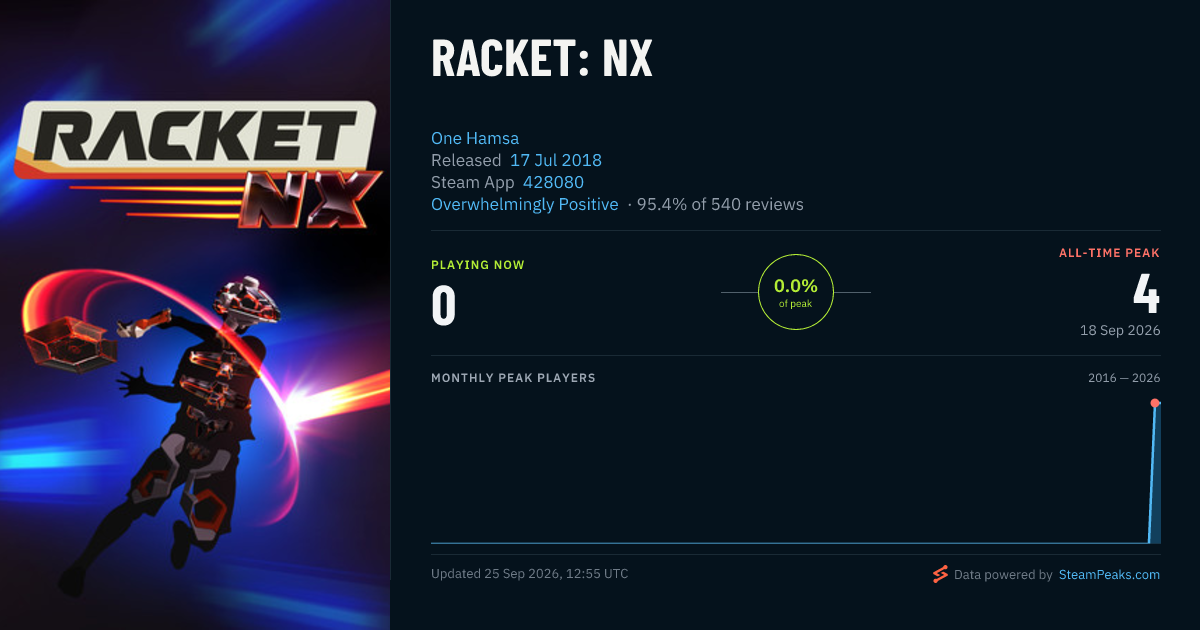Viewport: 1200px width, 630px height.
Task: Open the SteamPeaks.com link
Action: tap(1109, 575)
